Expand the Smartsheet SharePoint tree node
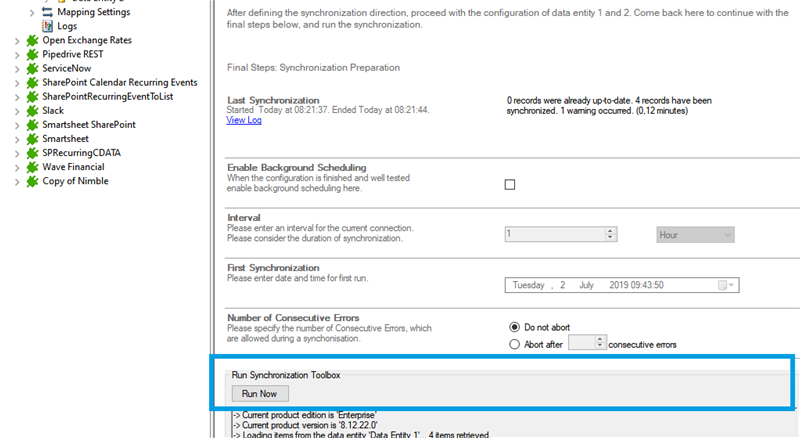This screenshot has width=800, height=438. point(18,125)
